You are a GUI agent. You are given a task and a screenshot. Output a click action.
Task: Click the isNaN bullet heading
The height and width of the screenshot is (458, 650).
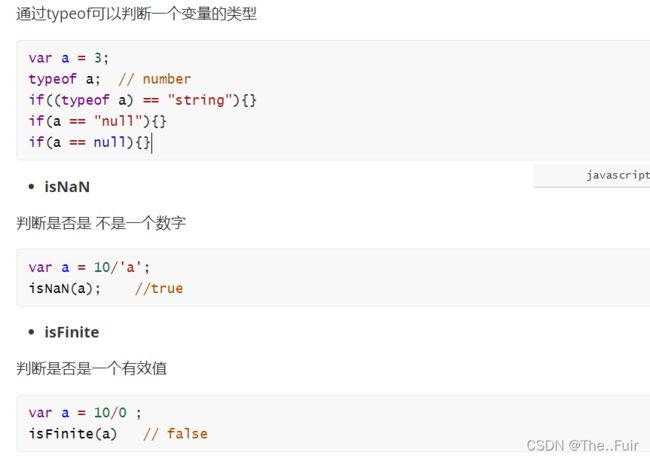click(67, 187)
